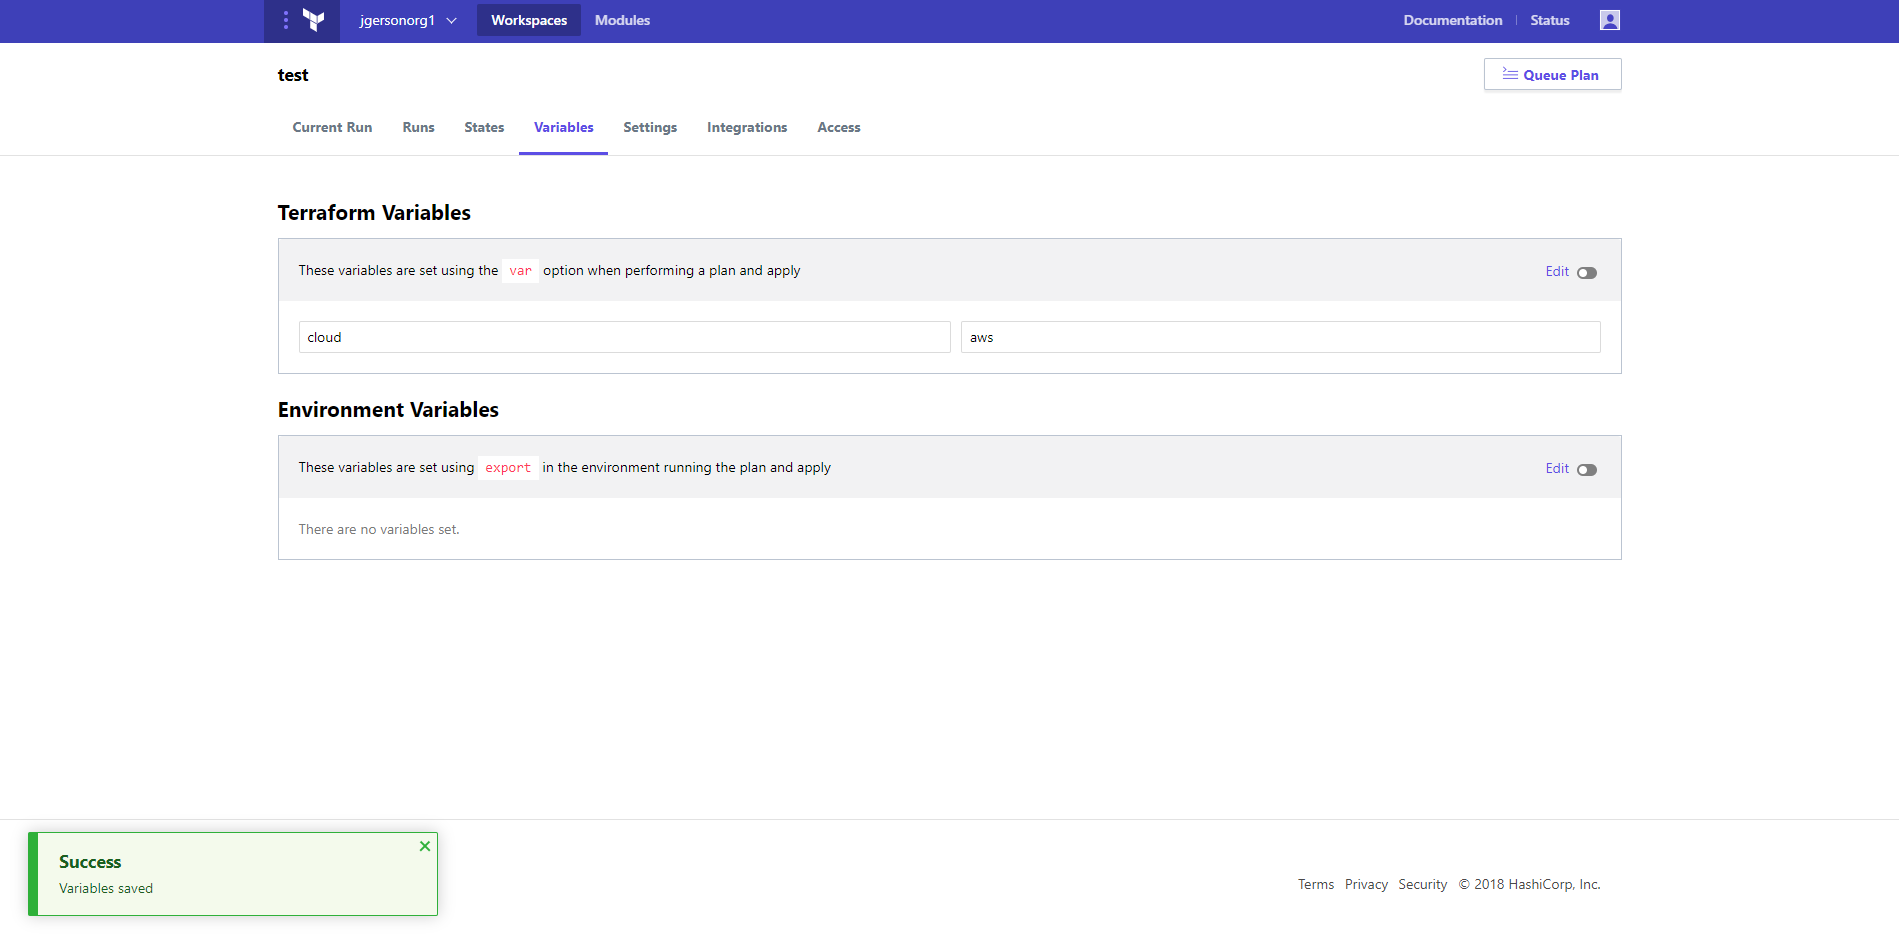Open the Settings tab
This screenshot has height=945, width=1899.
click(x=650, y=127)
